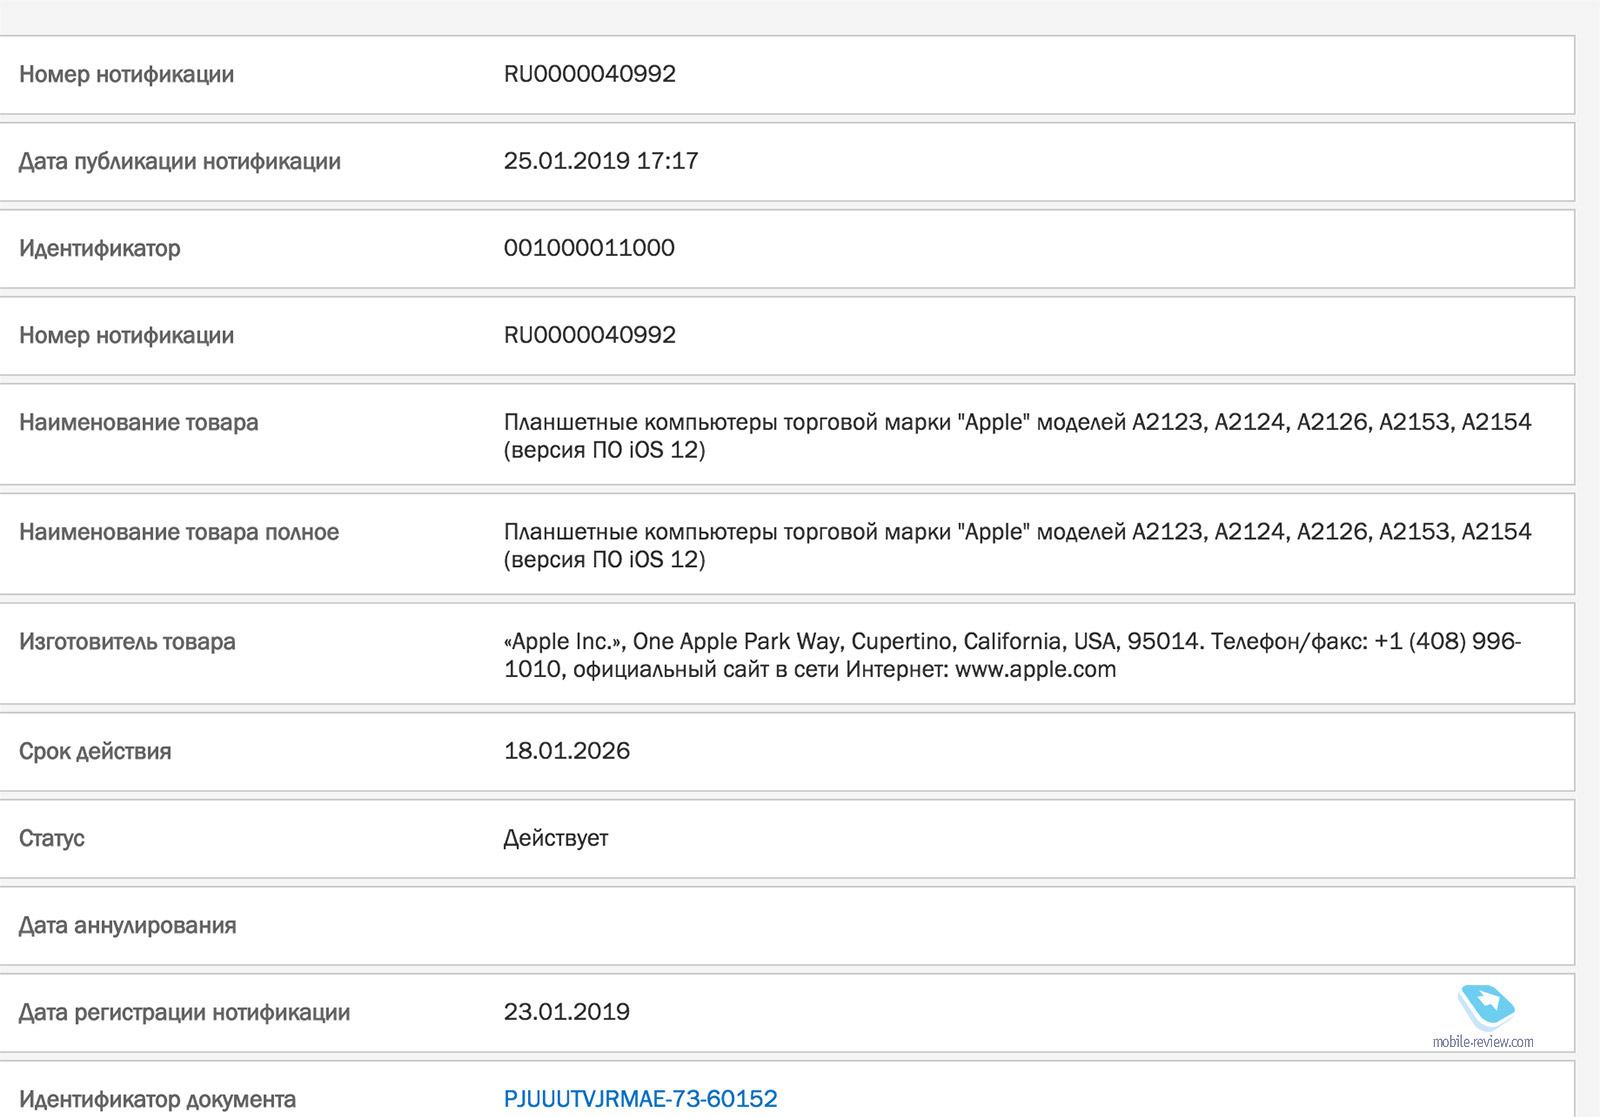Select the second RU0000040992 value below Идентификатор
This screenshot has width=1600, height=1117.
(x=590, y=335)
